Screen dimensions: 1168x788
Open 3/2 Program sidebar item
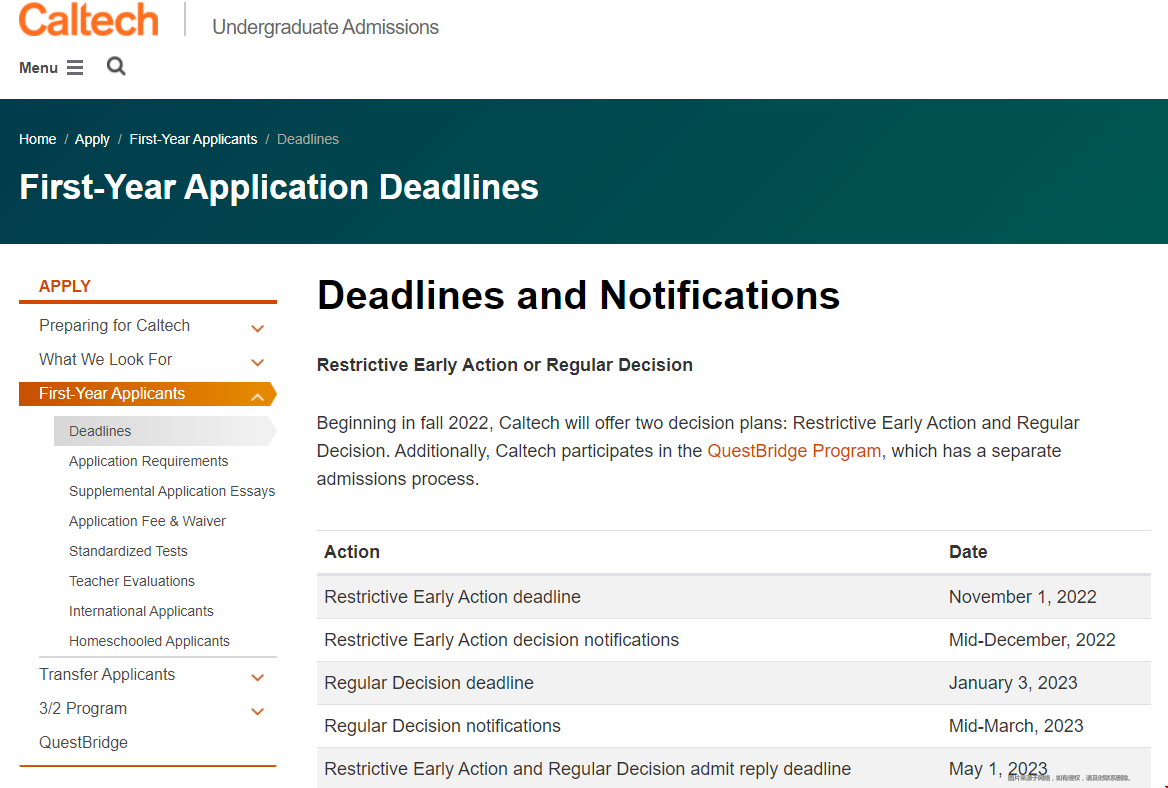(83, 708)
